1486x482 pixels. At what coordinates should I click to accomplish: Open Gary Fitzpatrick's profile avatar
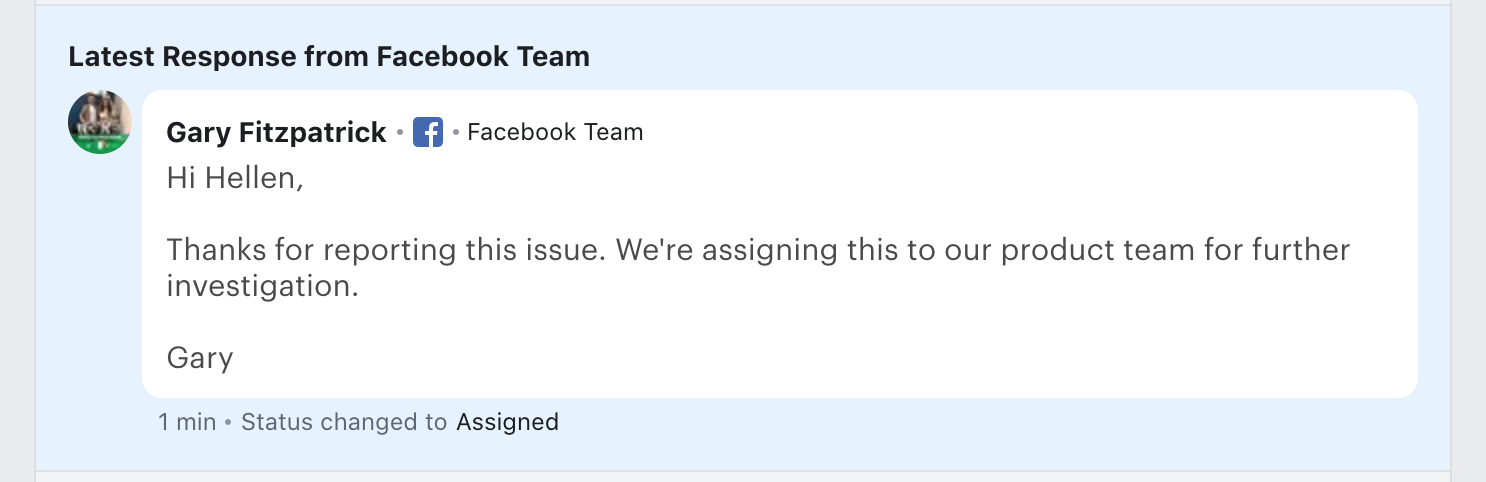click(x=100, y=122)
